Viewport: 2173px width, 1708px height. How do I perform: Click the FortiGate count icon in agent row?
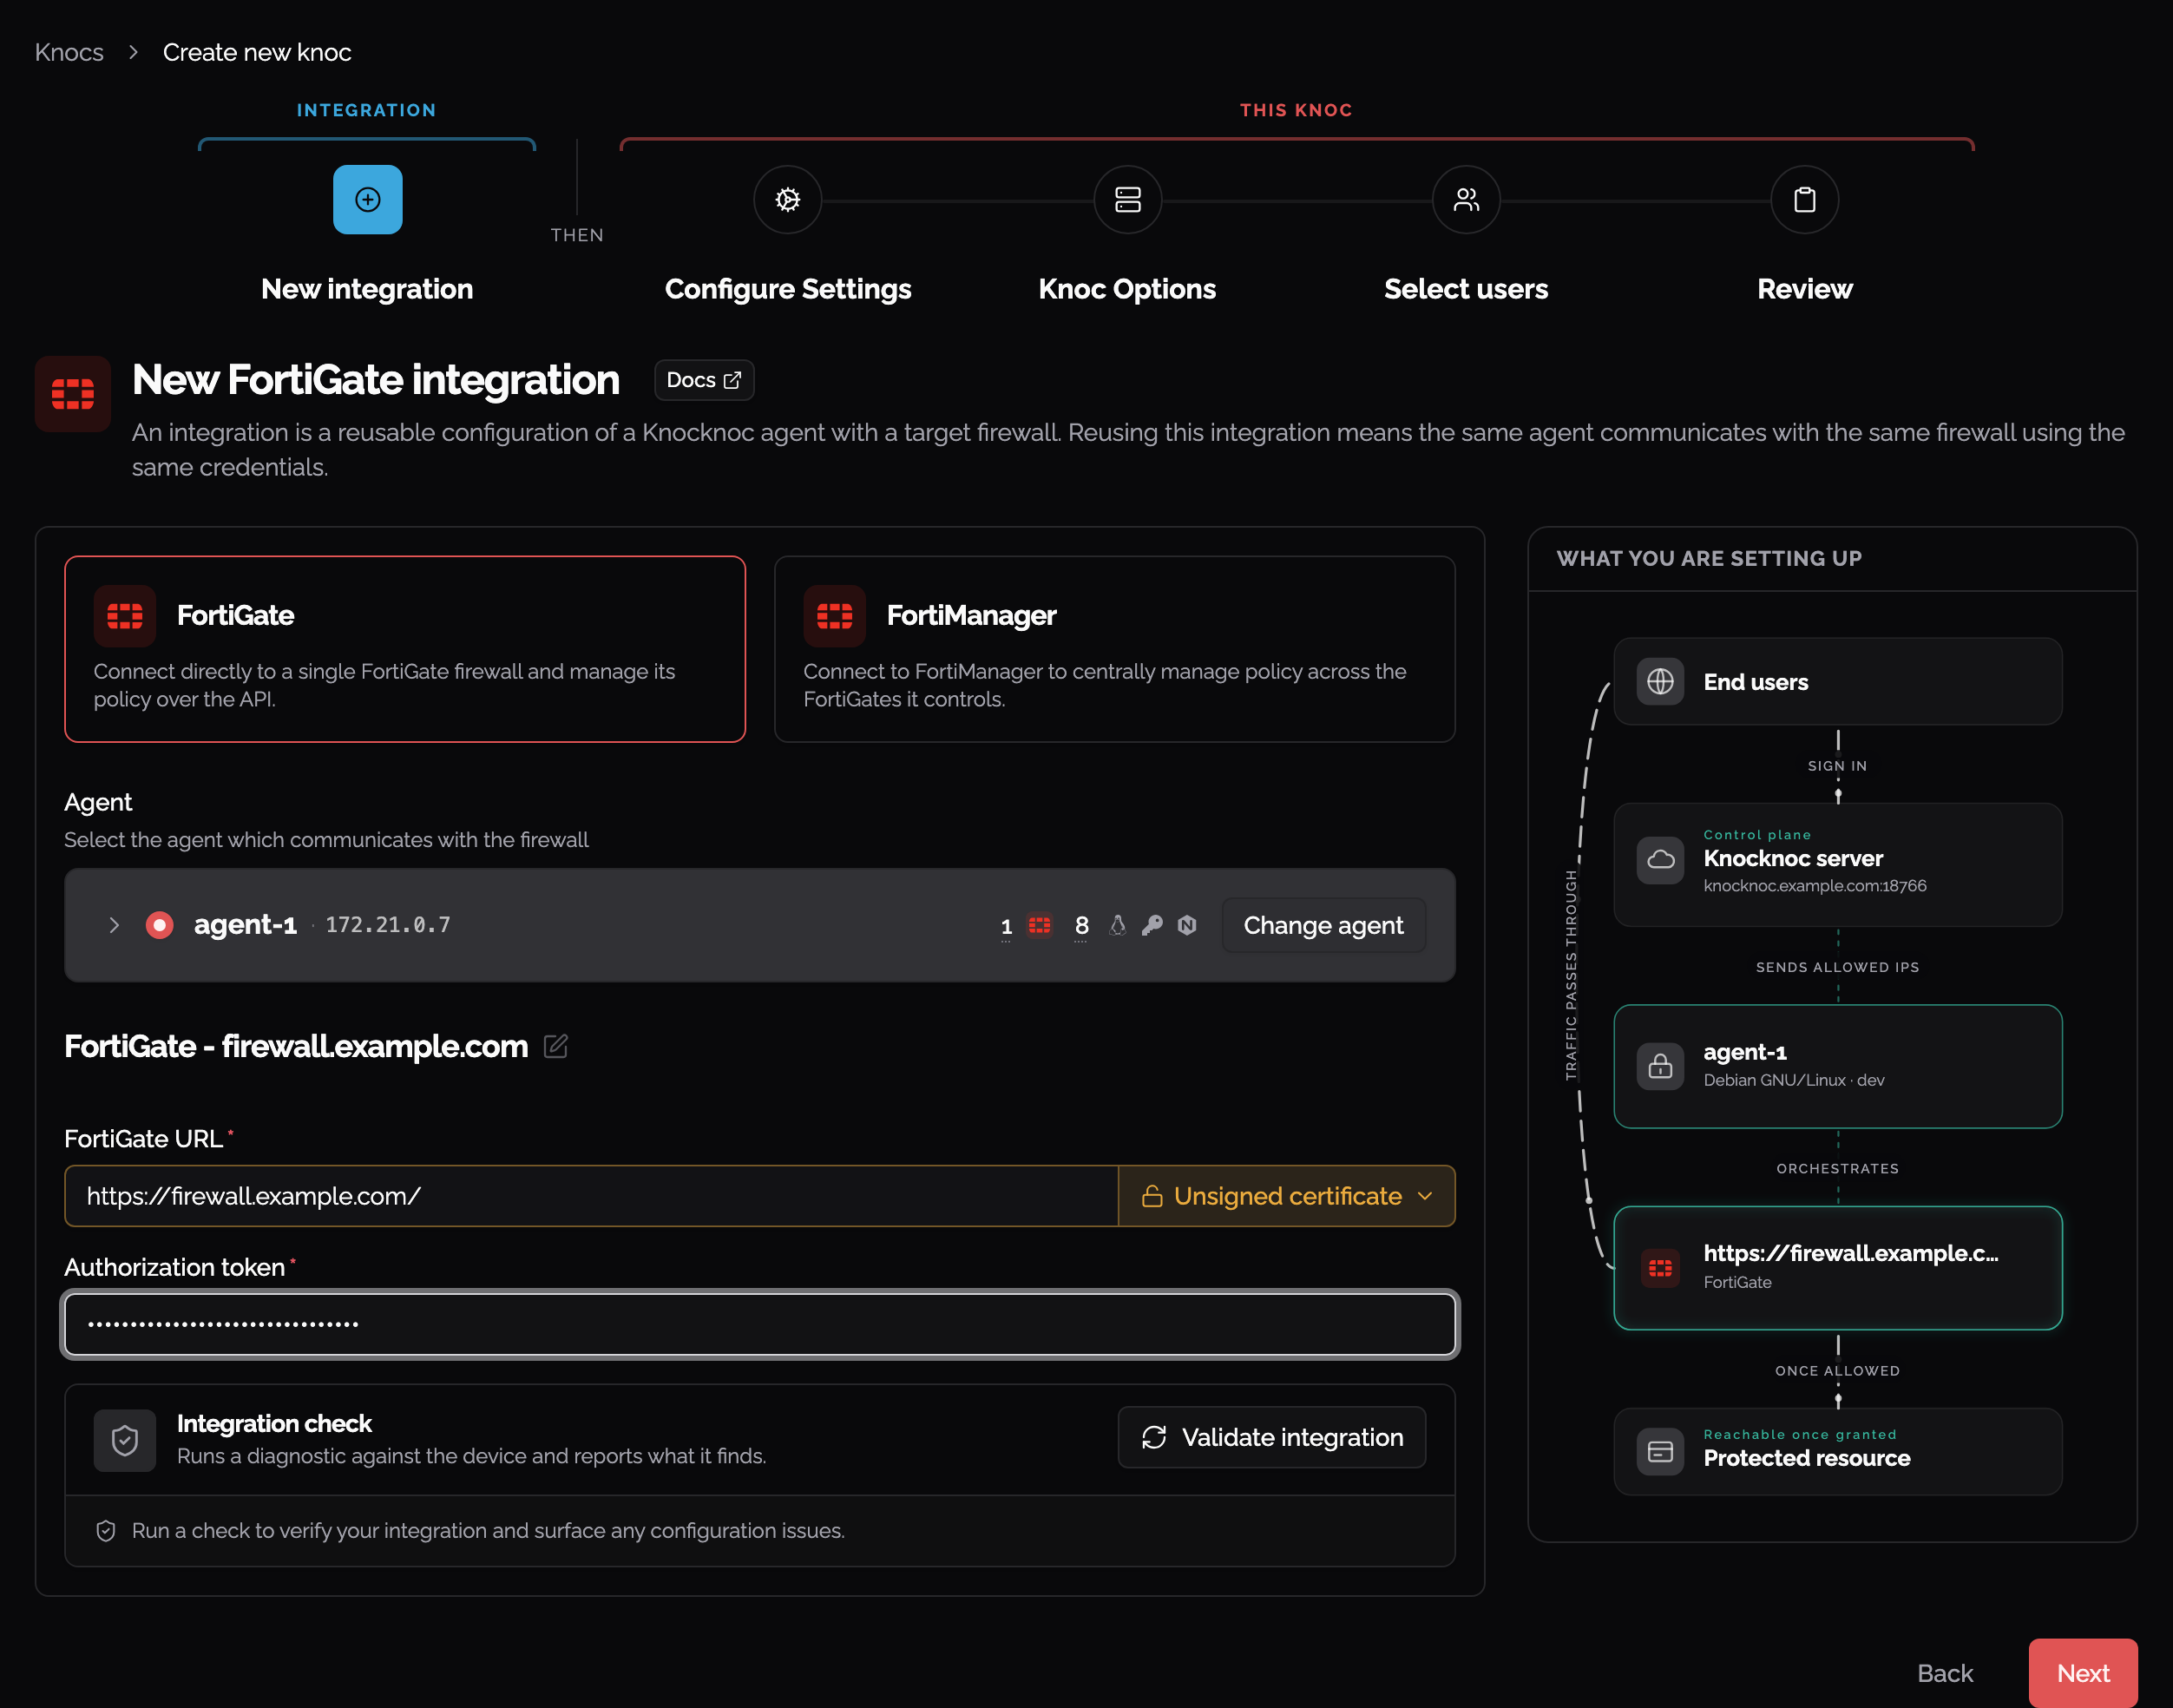click(x=1040, y=925)
